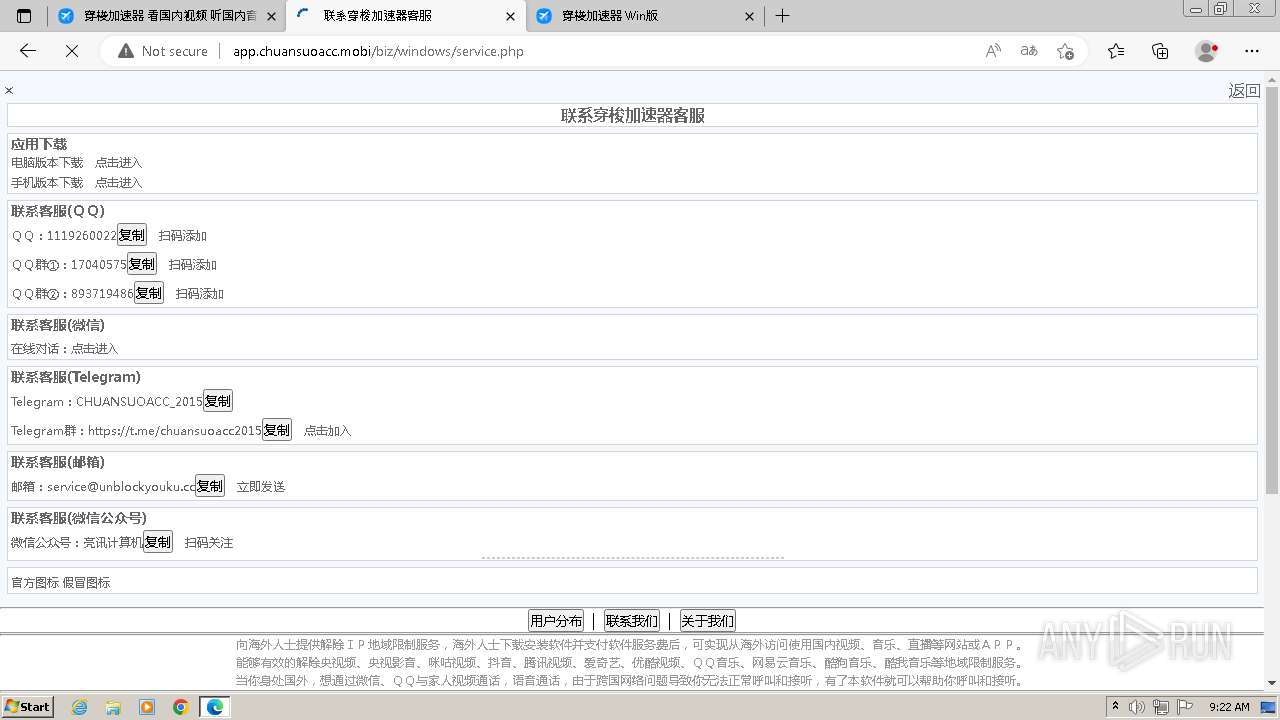Copy the QQ number 1119260022
The height and width of the screenshot is (720, 1280).
tap(132, 235)
